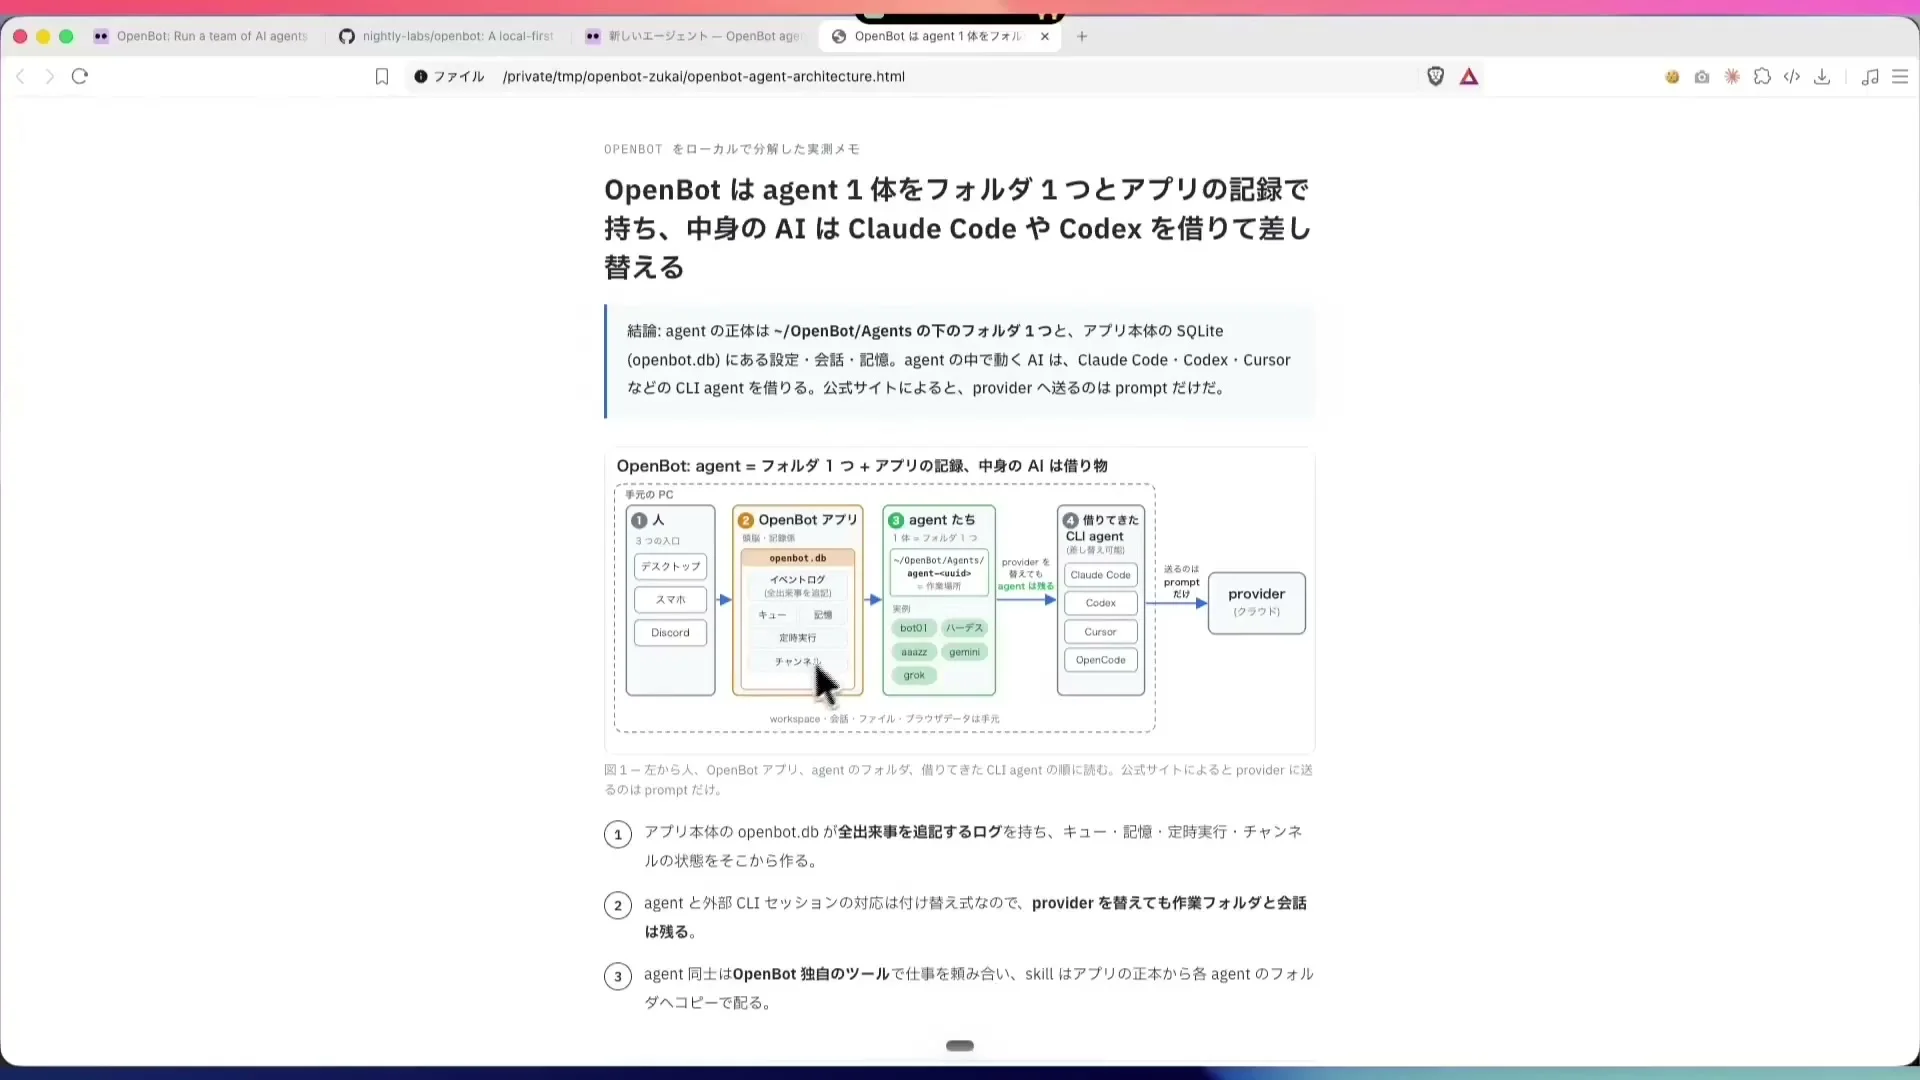The image size is (1920, 1080).
Task: Open the extensions puzzle-piece menu
Action: [1762, 77]
